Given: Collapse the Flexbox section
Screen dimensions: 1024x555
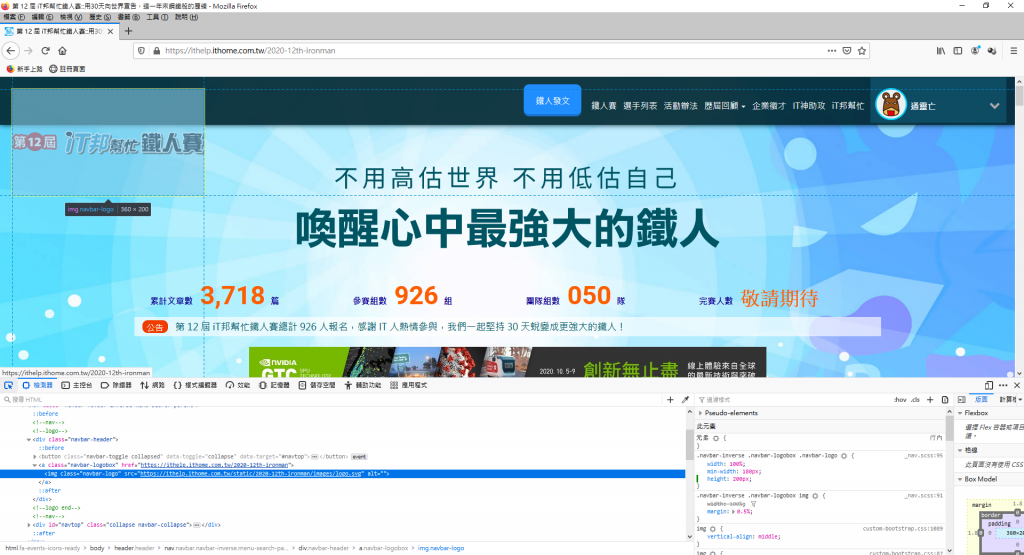Looking at the screenshot, I should [960, 413].
